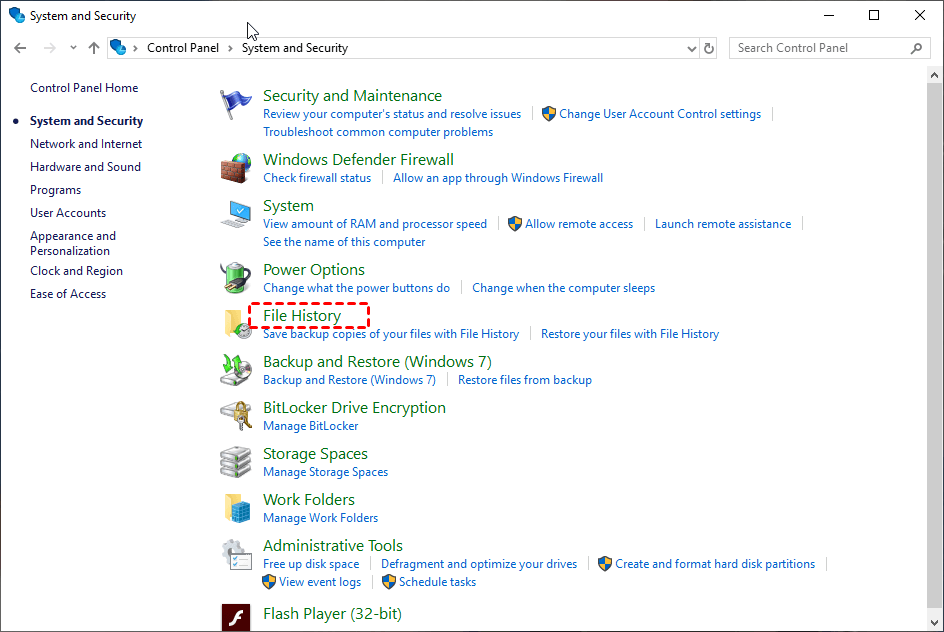944x632 pixels.
Task: Click Launch remote assistance link
Action: click(x=723, y=224)
